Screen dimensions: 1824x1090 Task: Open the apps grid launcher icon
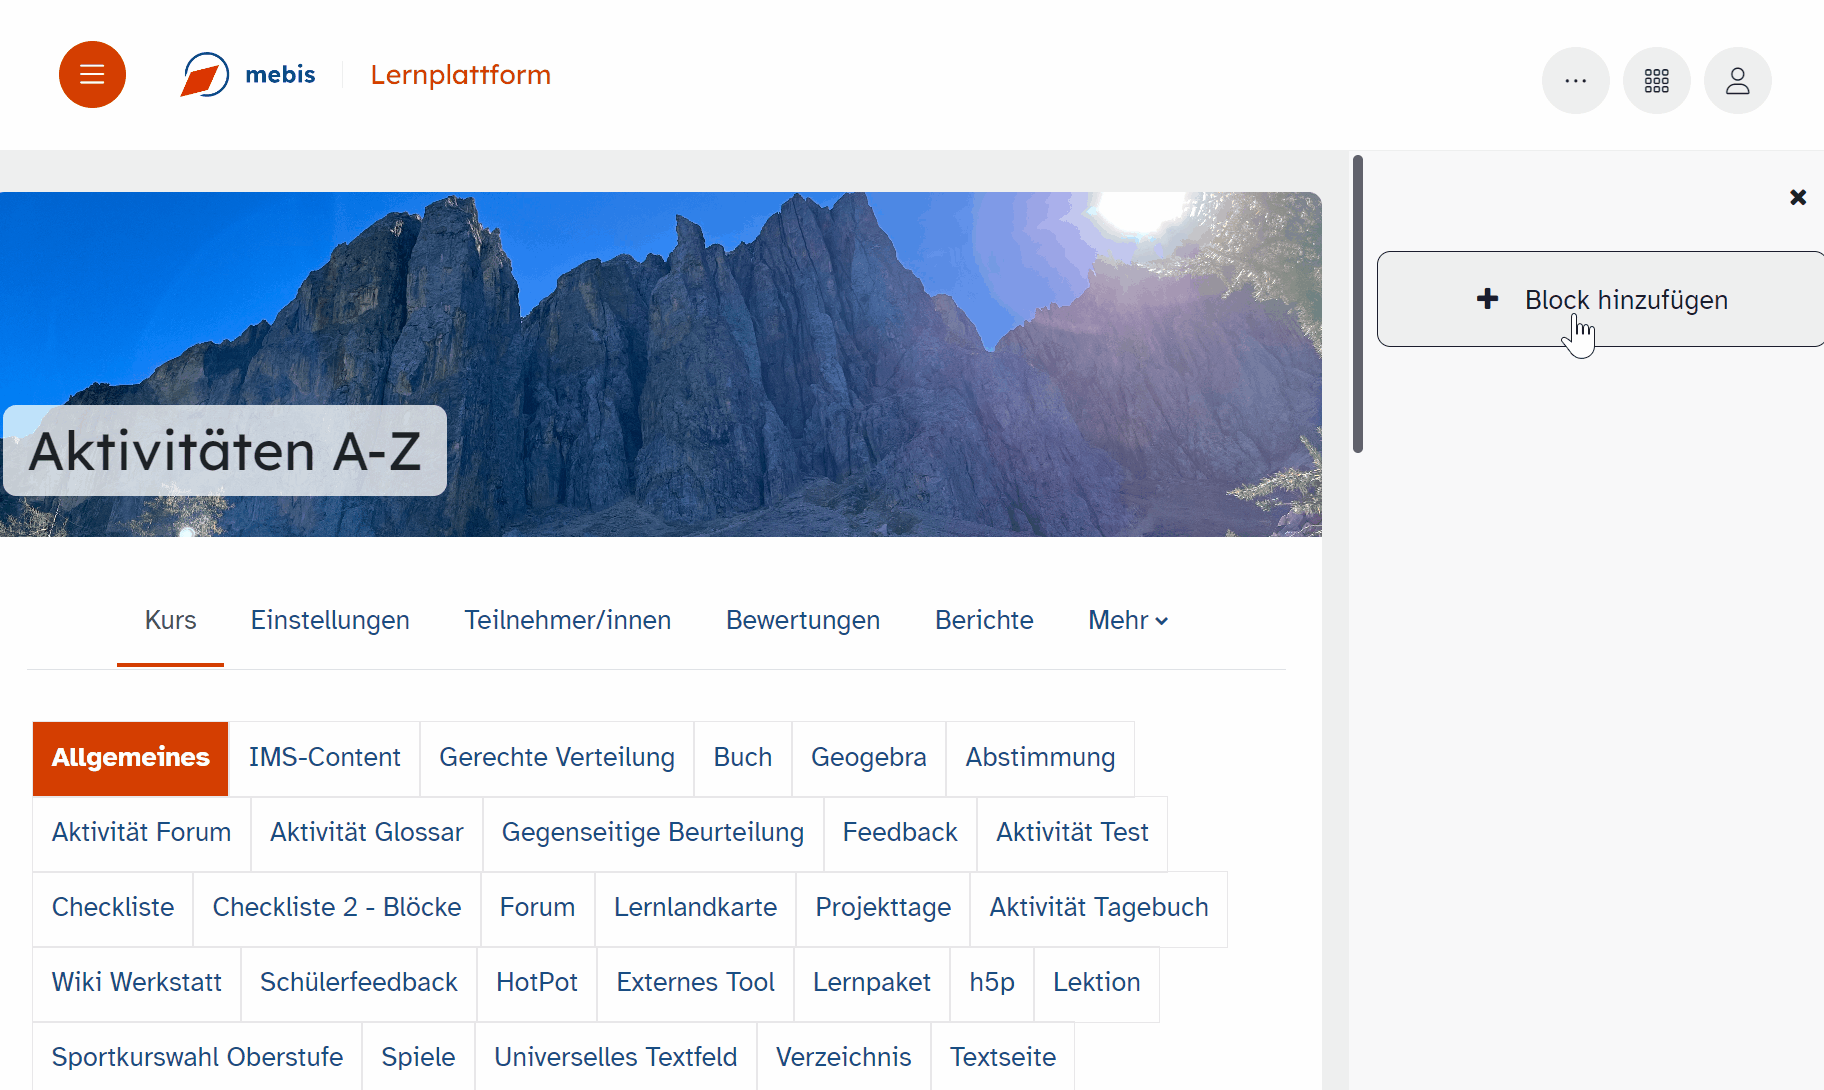click(x=1656, y=81)
